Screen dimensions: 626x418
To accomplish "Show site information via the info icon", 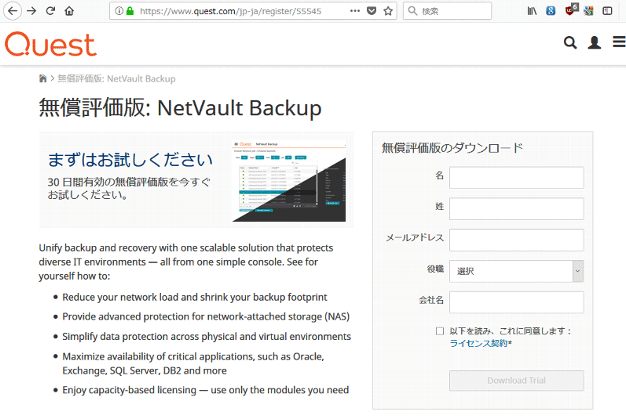I will point(119,11).
